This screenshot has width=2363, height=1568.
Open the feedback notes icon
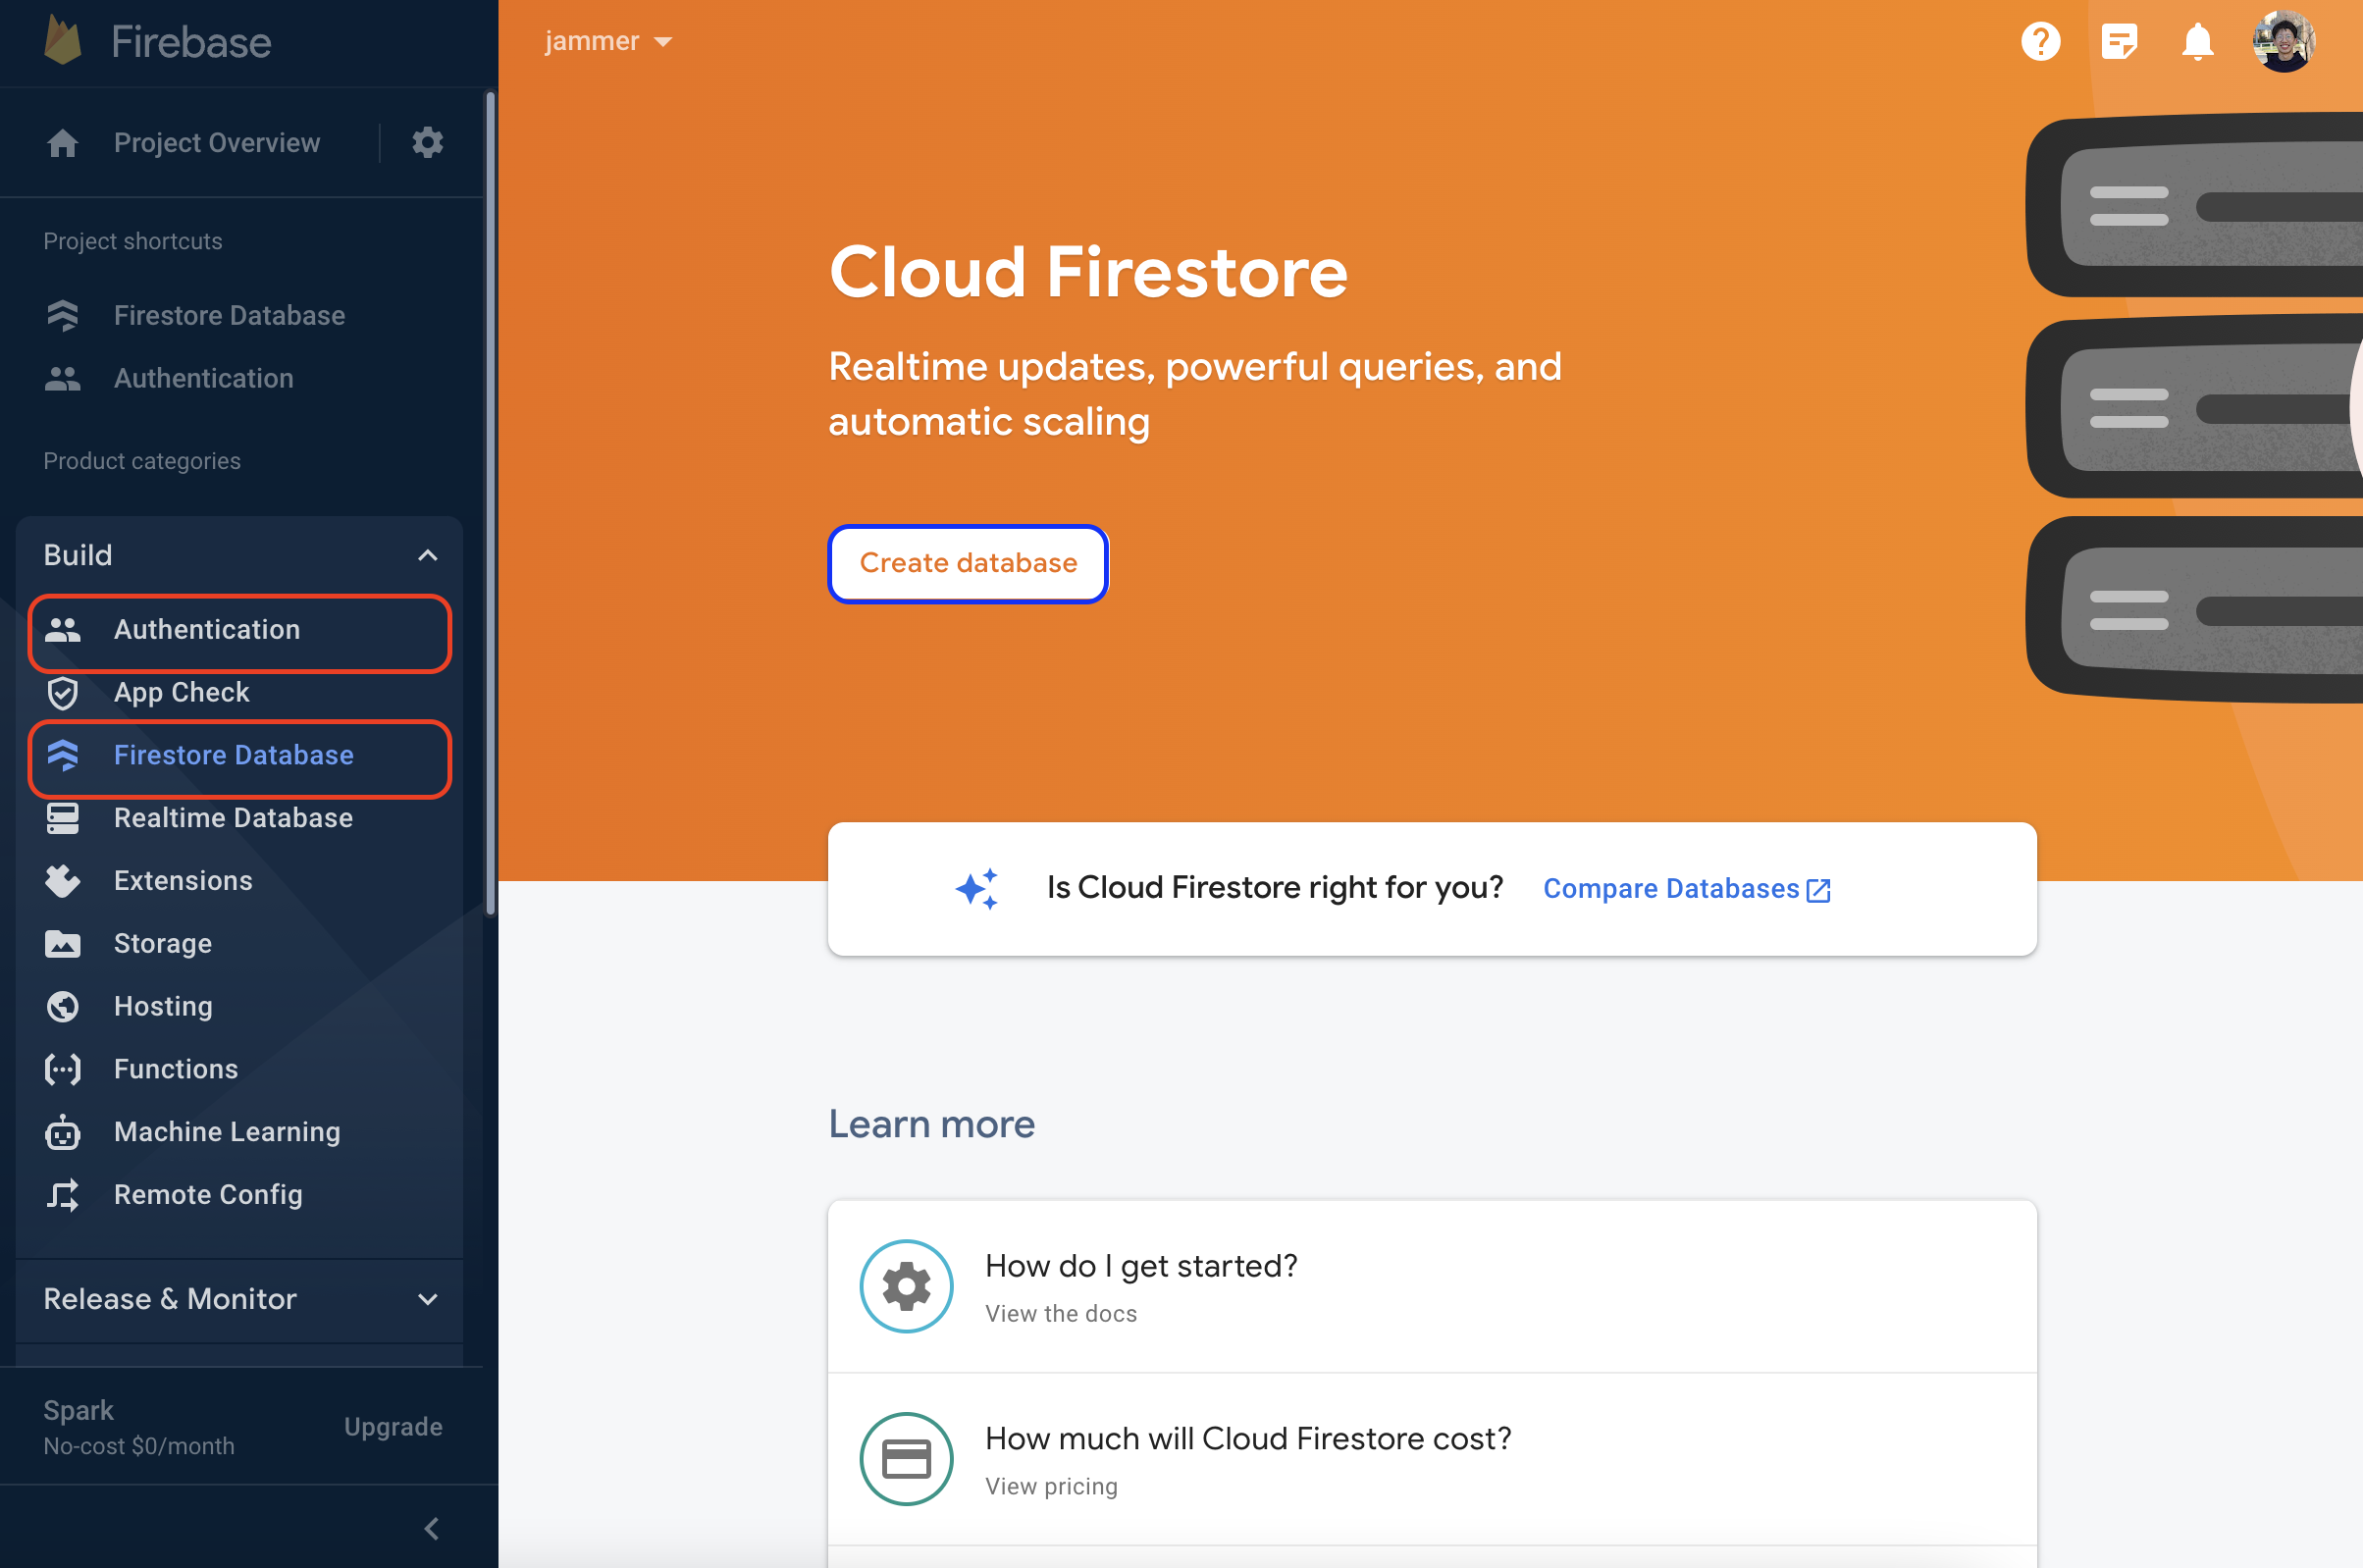click(2119, 41)
